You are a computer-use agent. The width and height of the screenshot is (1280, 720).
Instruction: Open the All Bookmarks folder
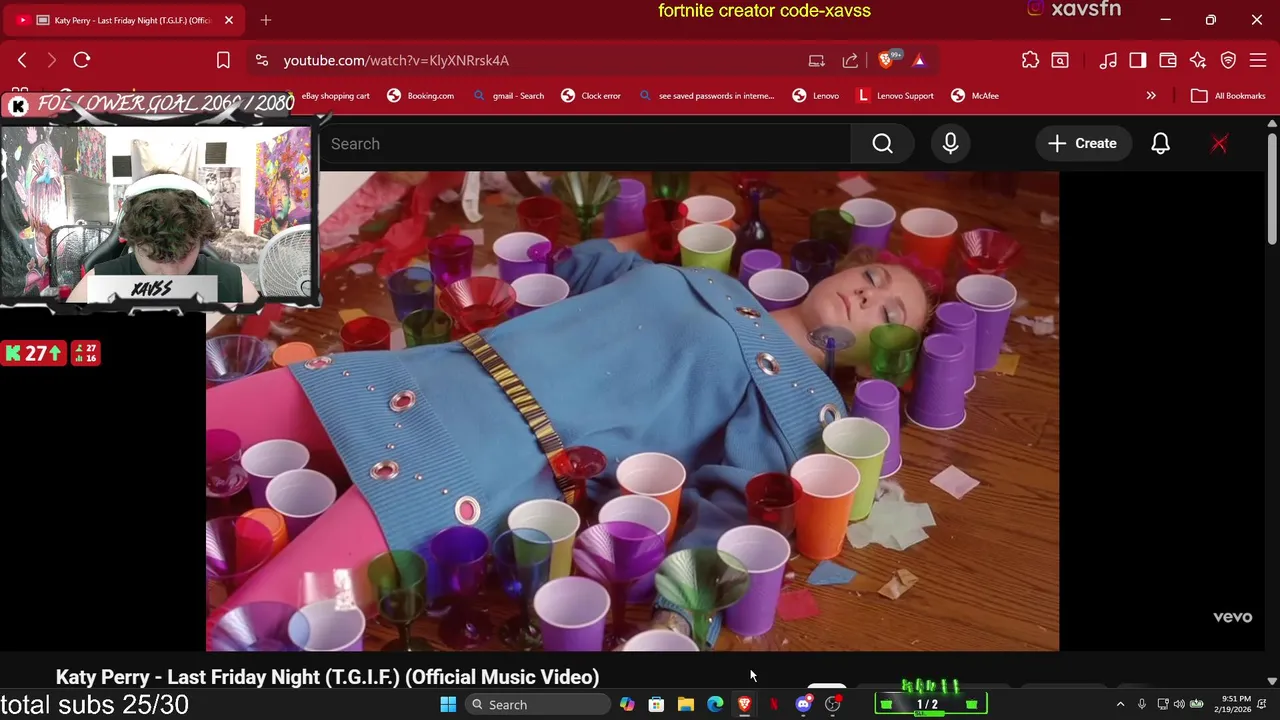(1228, 96)
